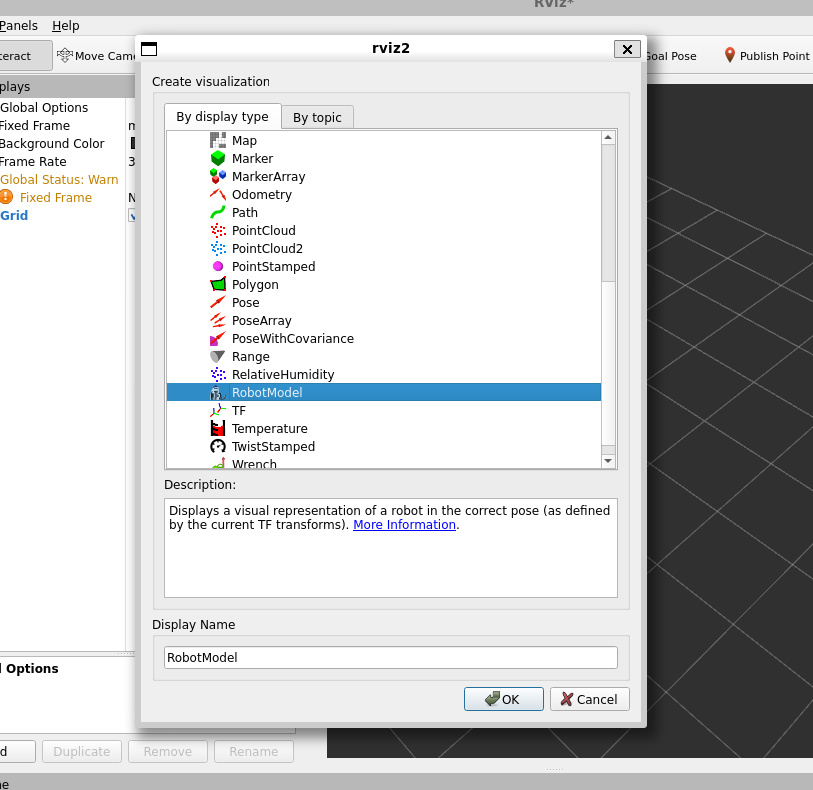Select the Map display type icon
813x790 pixels.
[218, 140]
